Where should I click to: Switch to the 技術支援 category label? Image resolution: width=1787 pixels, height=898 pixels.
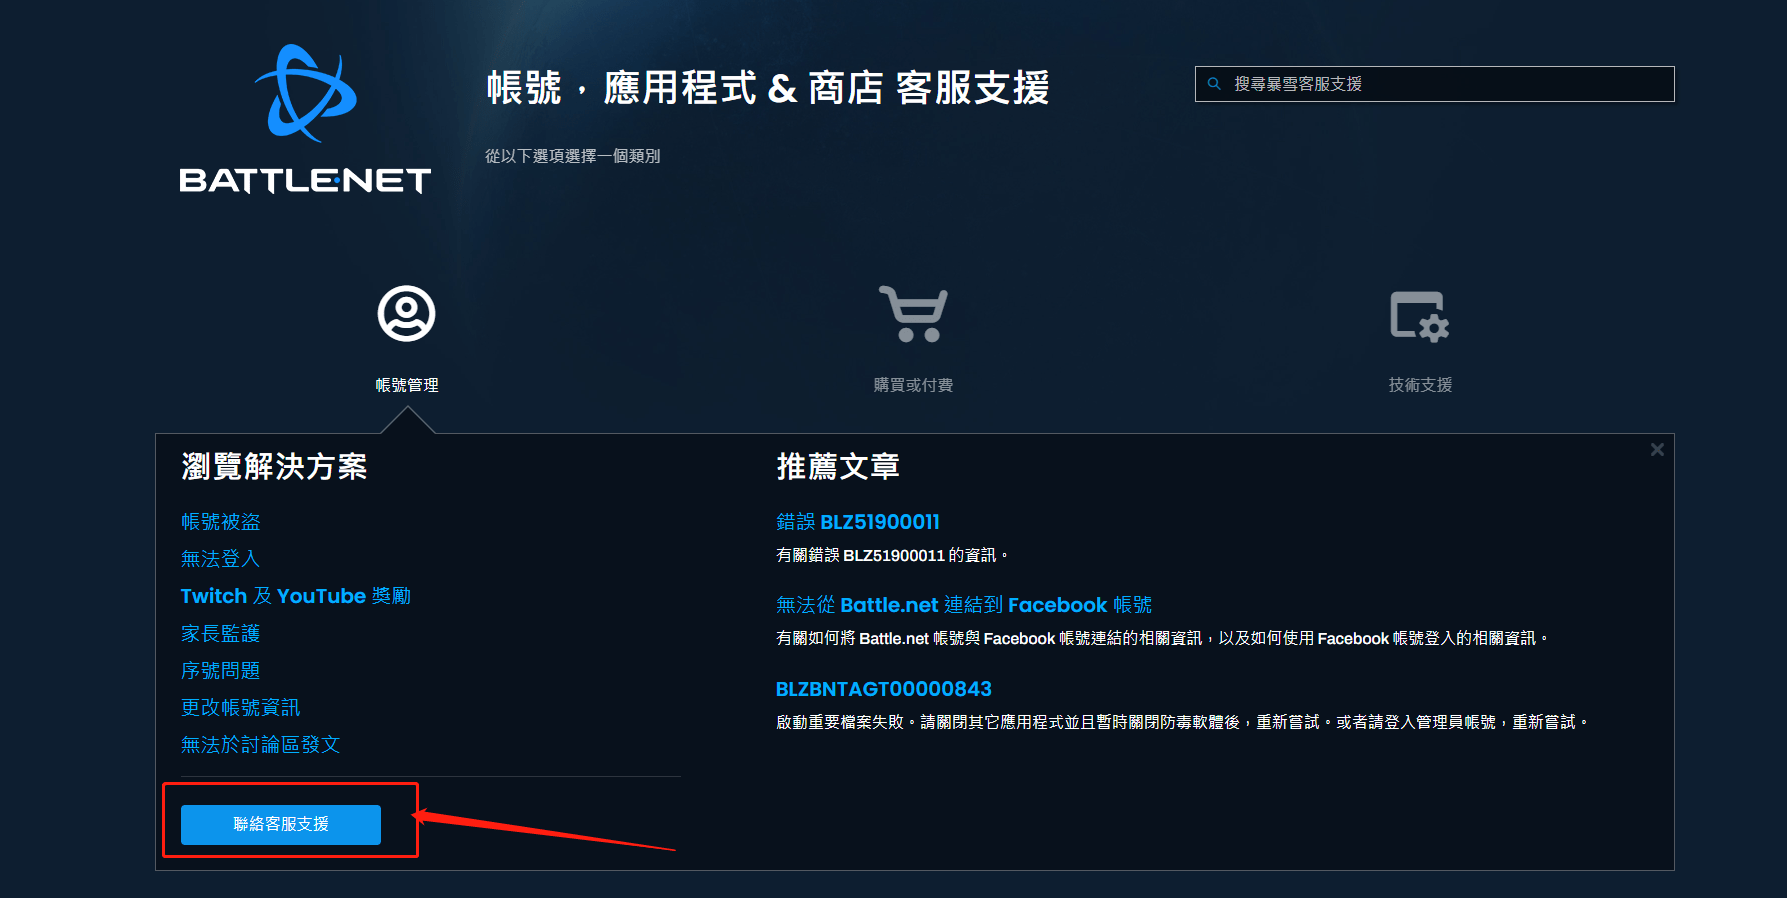[x=1420, y=385]
